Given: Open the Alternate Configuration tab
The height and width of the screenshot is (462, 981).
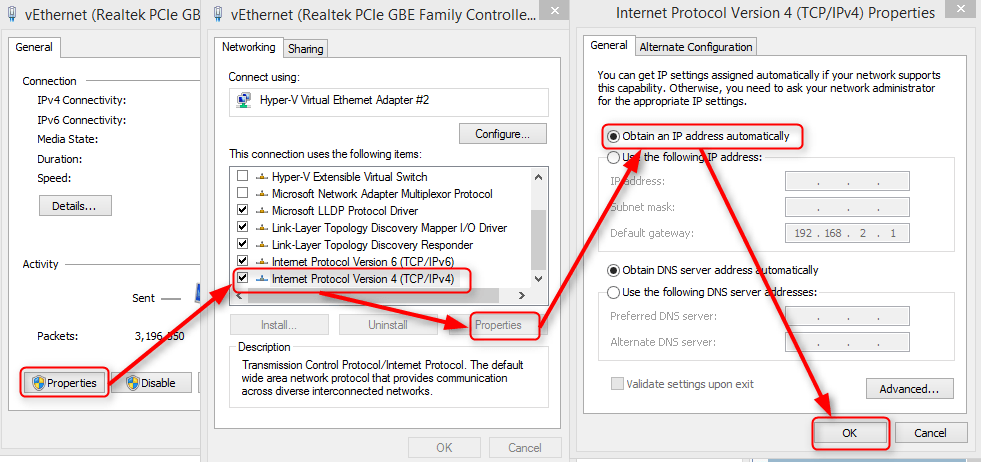Looking at the screenshot, I should tap(695, 47).
